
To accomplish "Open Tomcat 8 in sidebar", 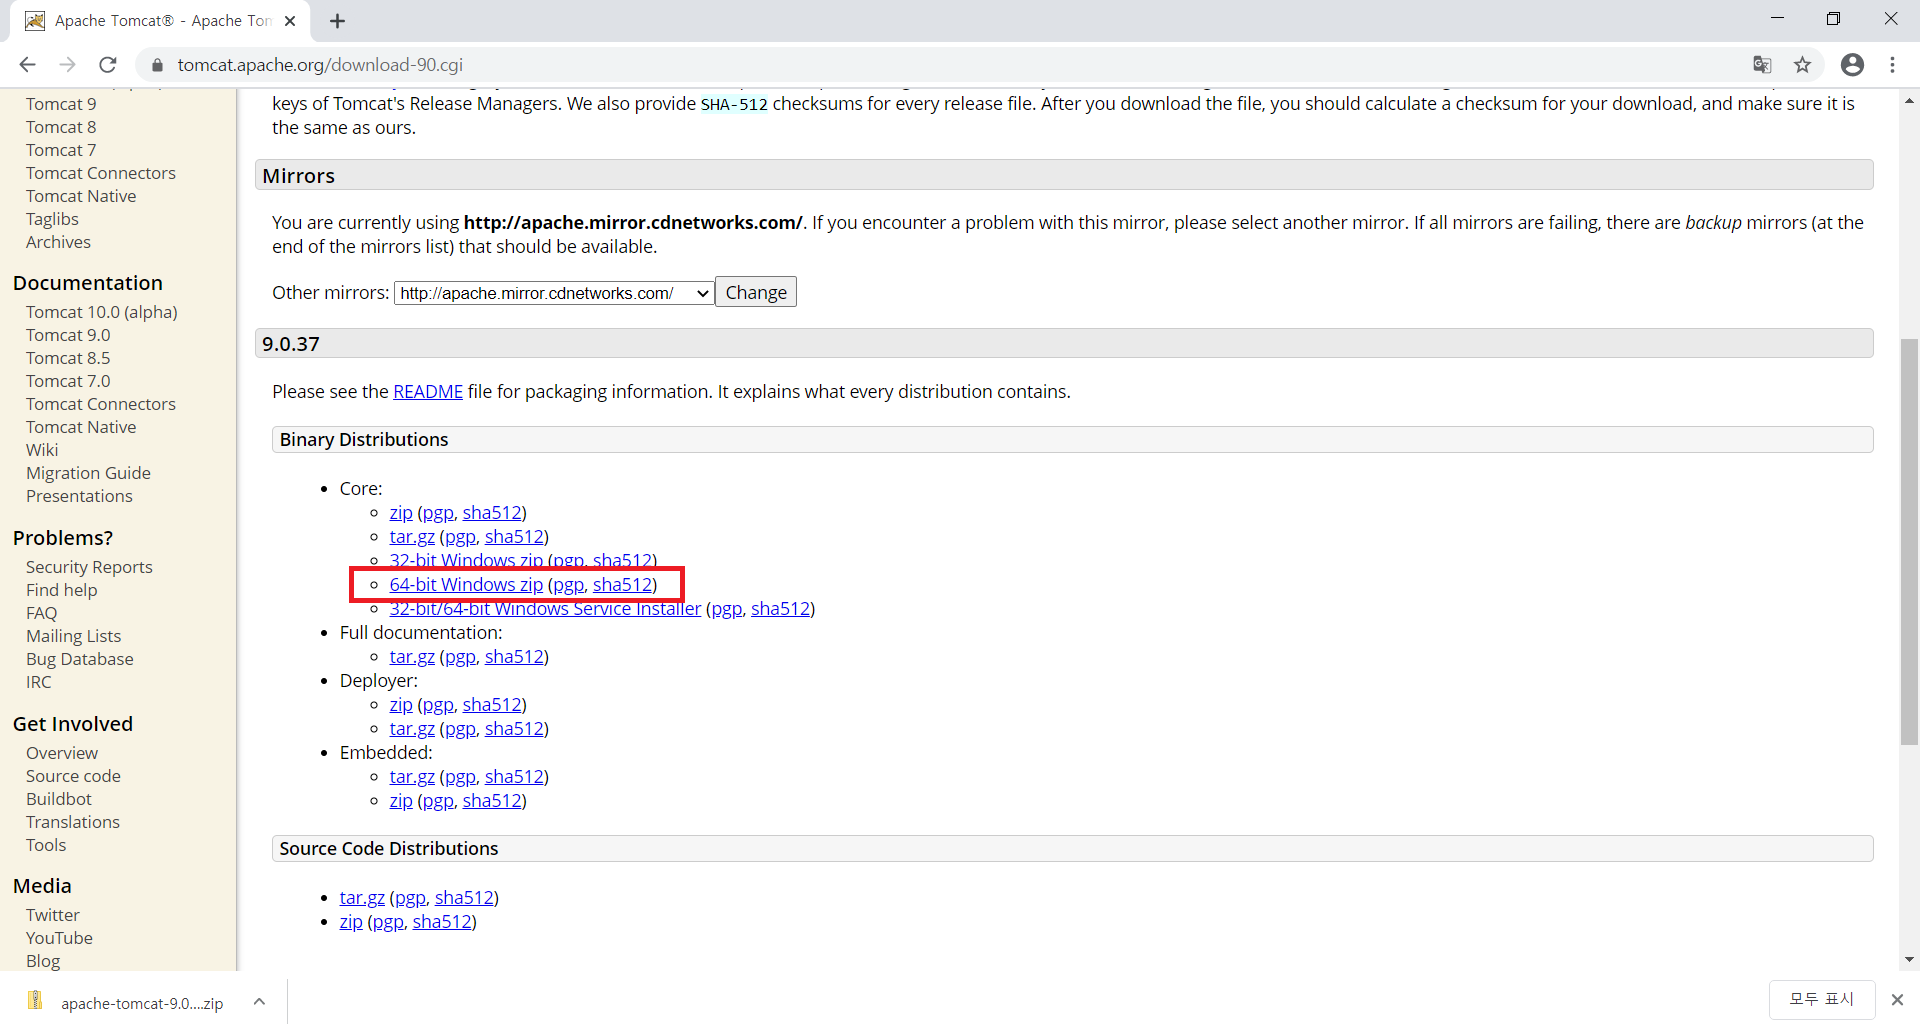I will point(61,127).
